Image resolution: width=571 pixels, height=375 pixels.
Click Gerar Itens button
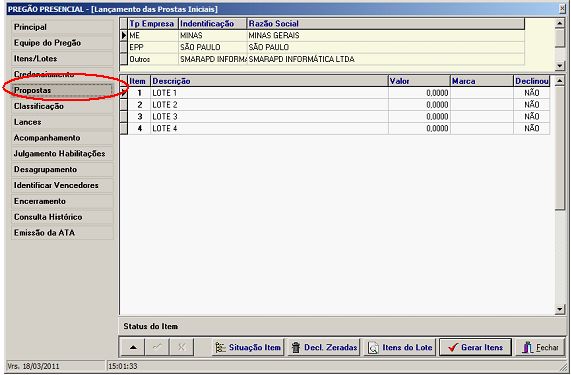pyautogui.click(x=476, y=348)
